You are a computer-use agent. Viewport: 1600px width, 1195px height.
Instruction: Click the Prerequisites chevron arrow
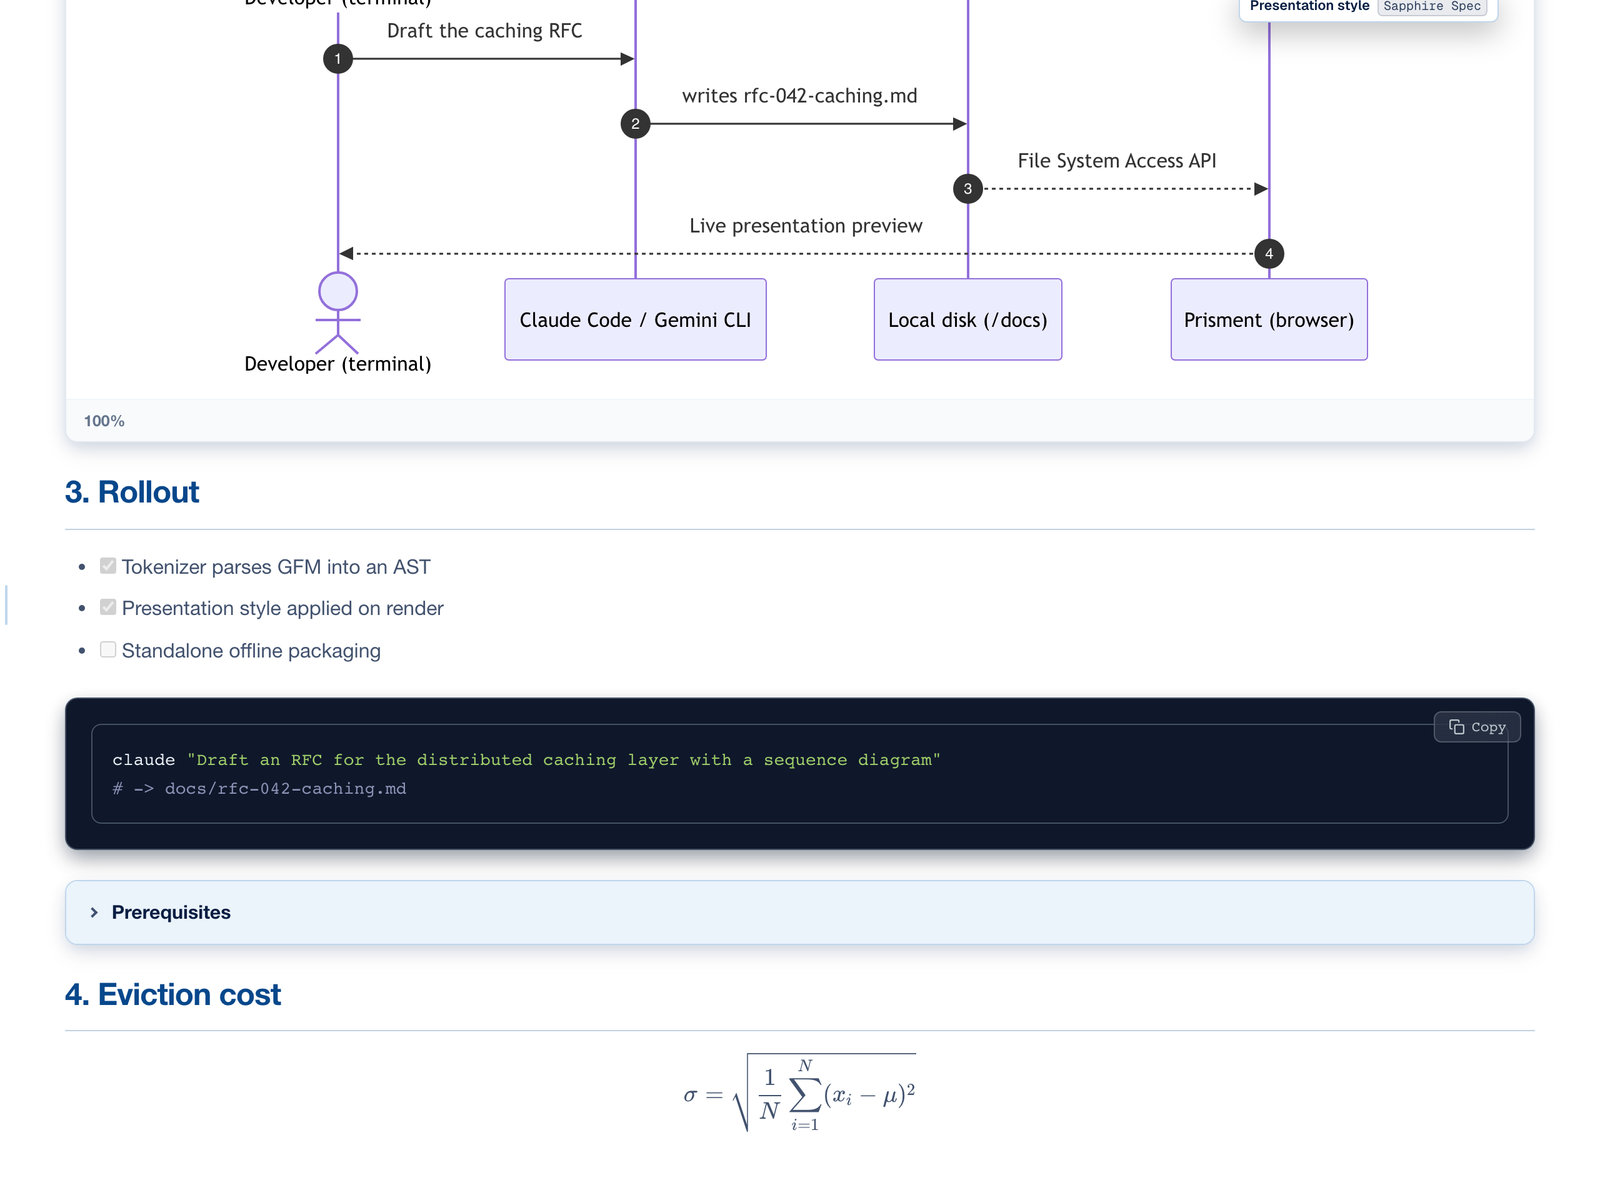[x=94, y=912]
